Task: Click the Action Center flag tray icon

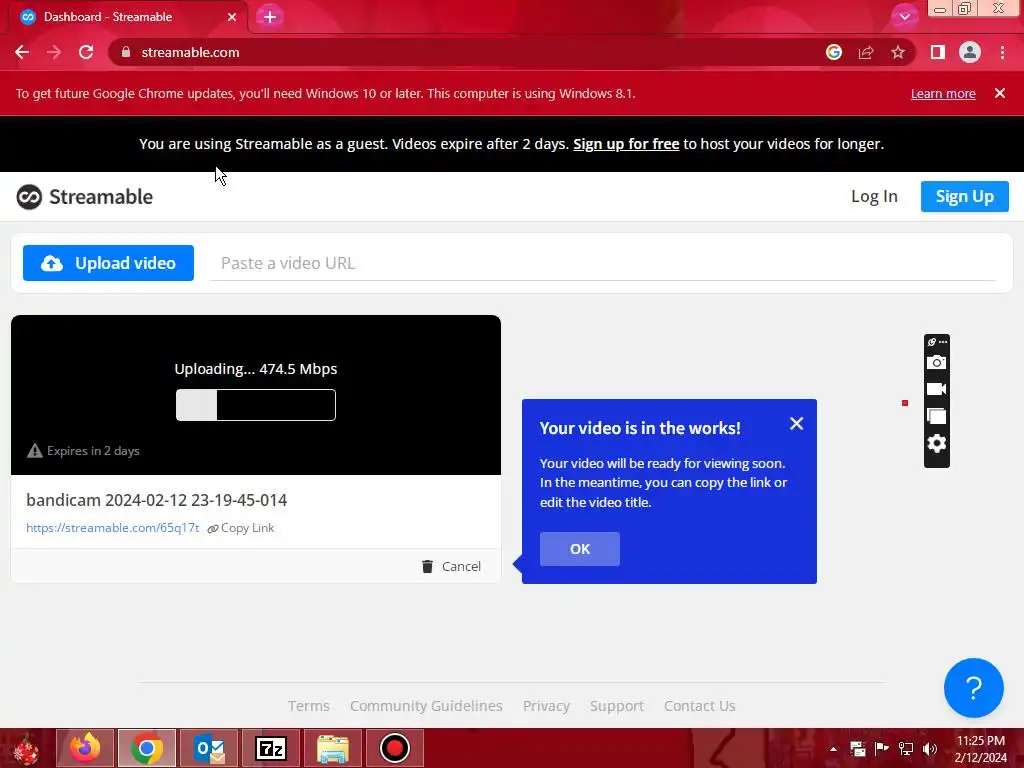Action: click(882, 748)
